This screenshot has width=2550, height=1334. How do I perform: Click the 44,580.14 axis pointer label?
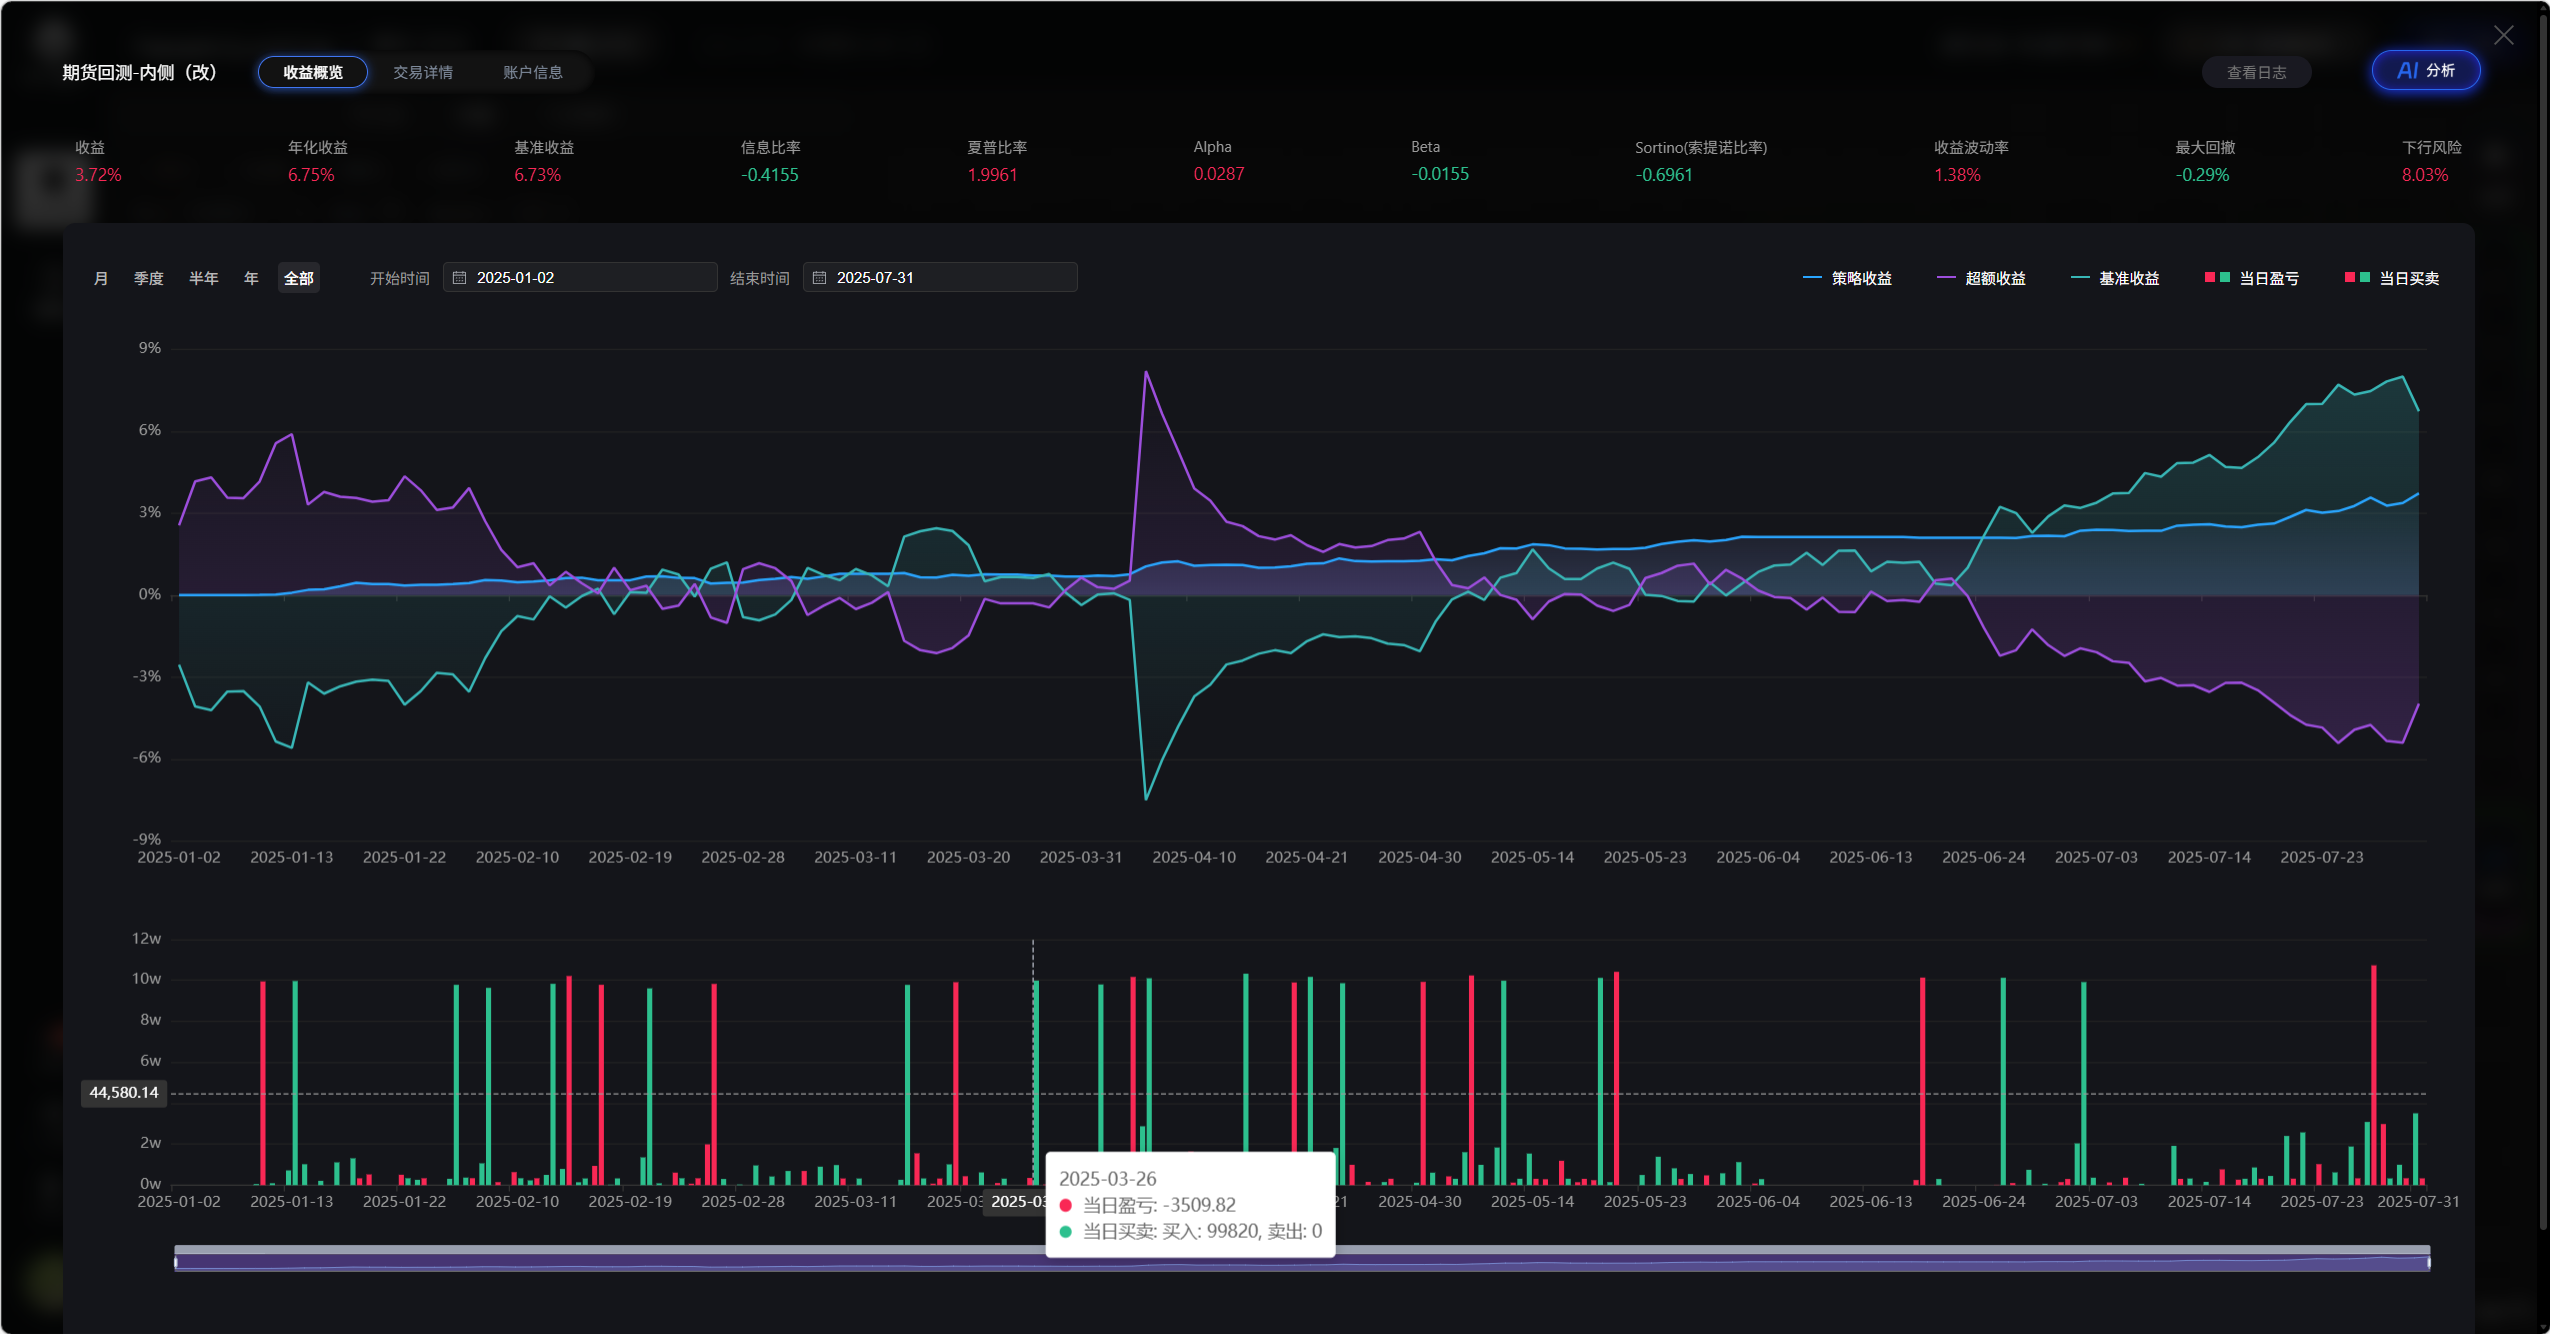coord(124,1093)
